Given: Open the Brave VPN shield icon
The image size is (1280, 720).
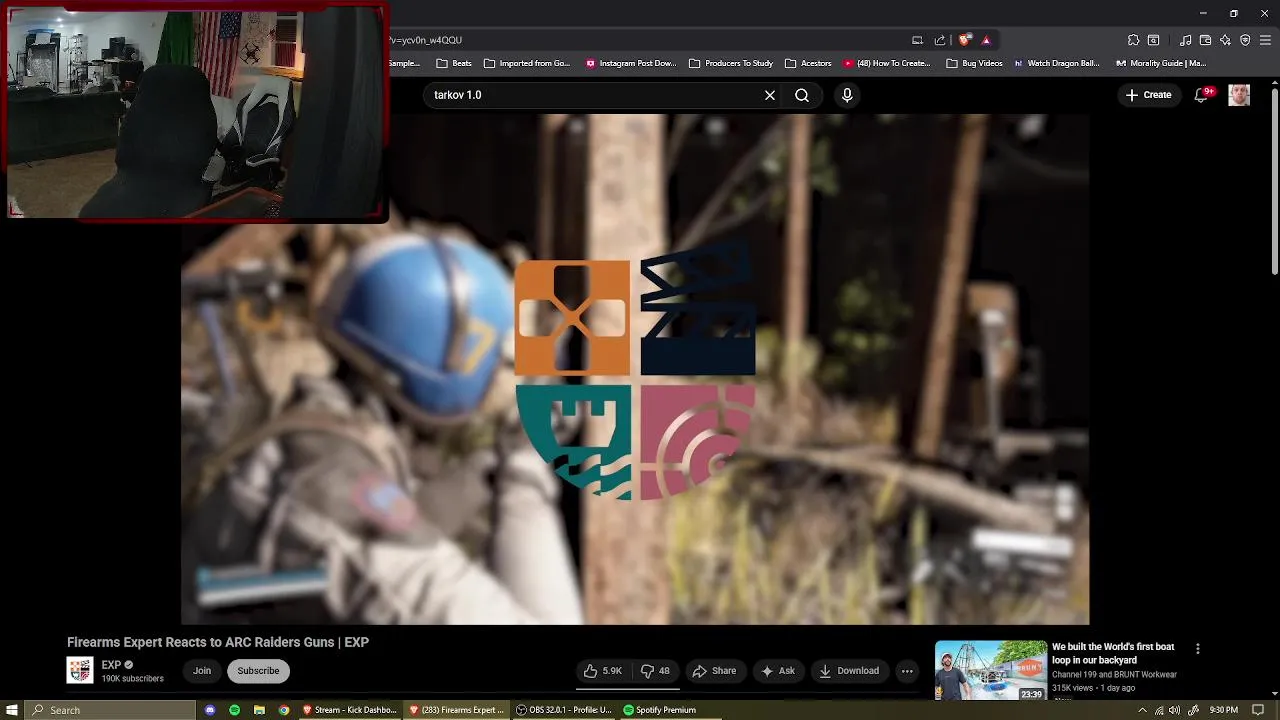Looking at the screenshot, I should coord(1245,40).
